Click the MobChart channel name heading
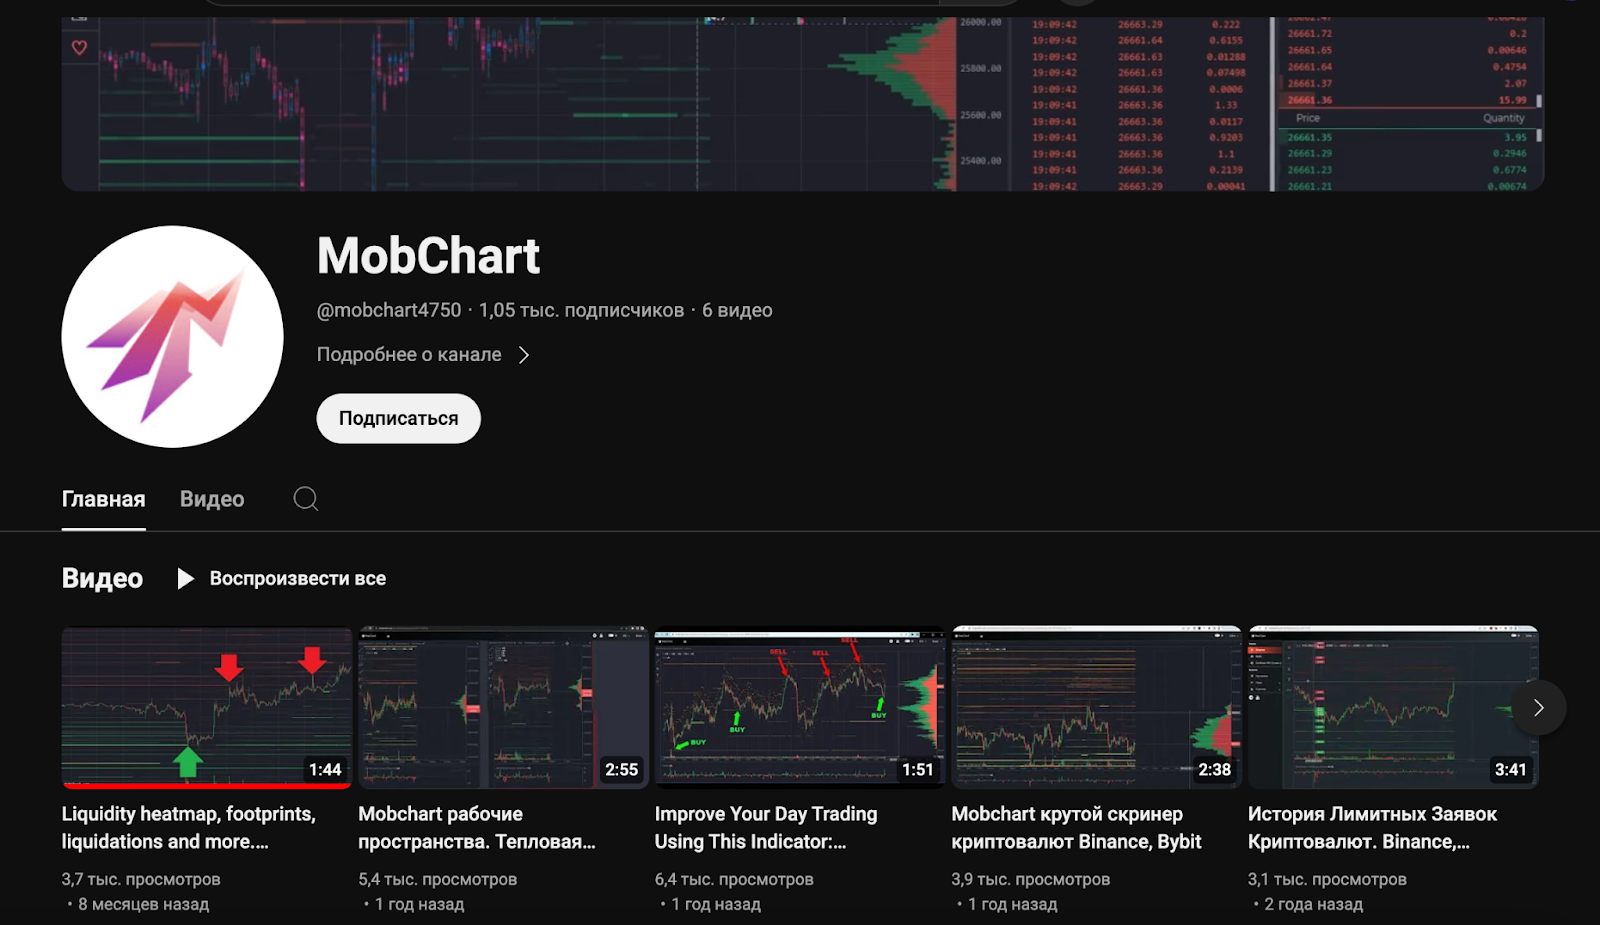 point(428,256)
